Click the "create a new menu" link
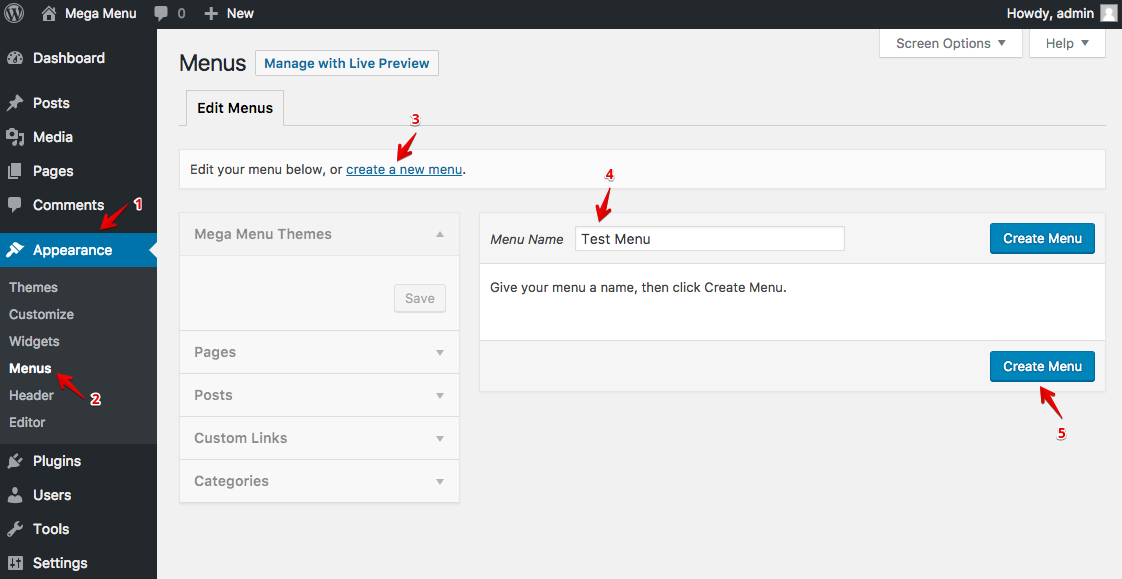The image size is (1122, 579). [x=404, y=169]
